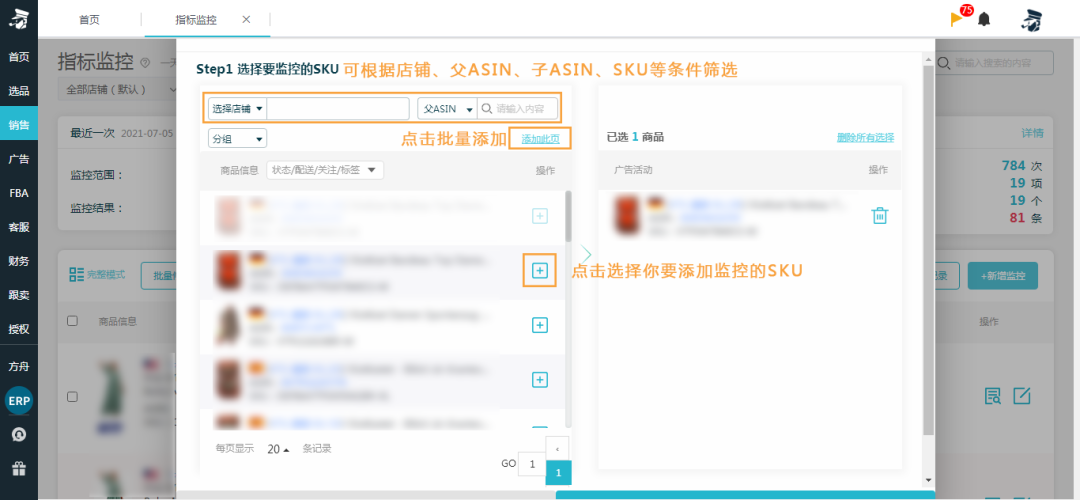Click the +新增监控 button

1002,276
